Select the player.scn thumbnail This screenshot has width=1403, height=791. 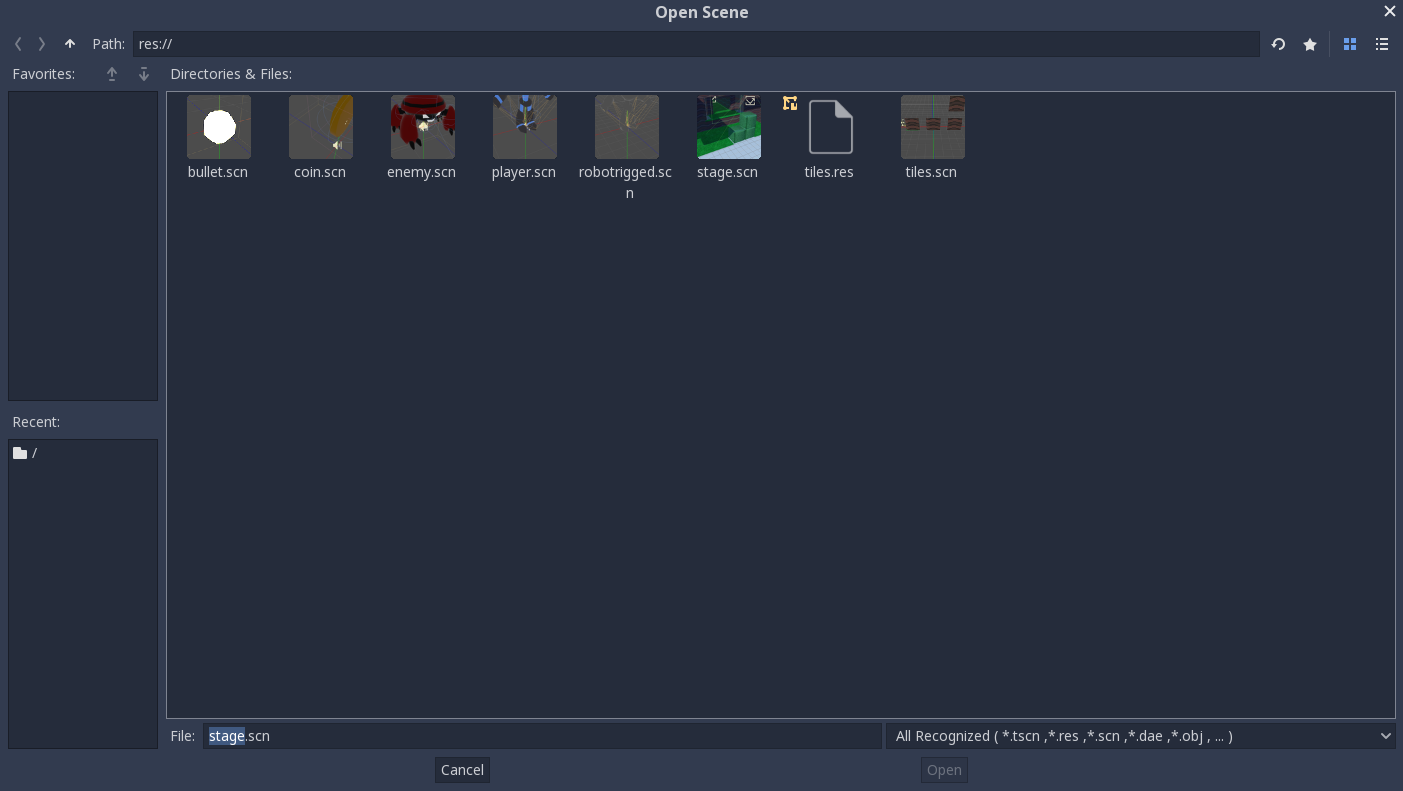click(x=525, y=127)
